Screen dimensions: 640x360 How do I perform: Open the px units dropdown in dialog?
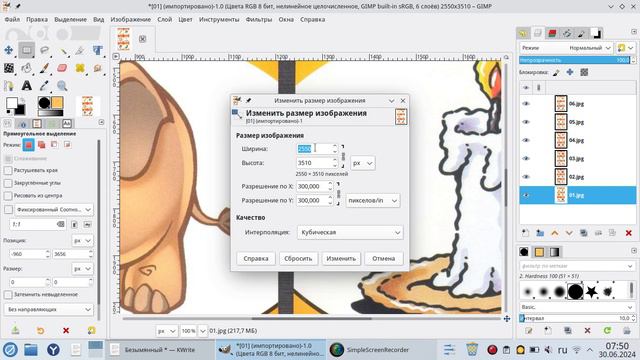(362, 163)
